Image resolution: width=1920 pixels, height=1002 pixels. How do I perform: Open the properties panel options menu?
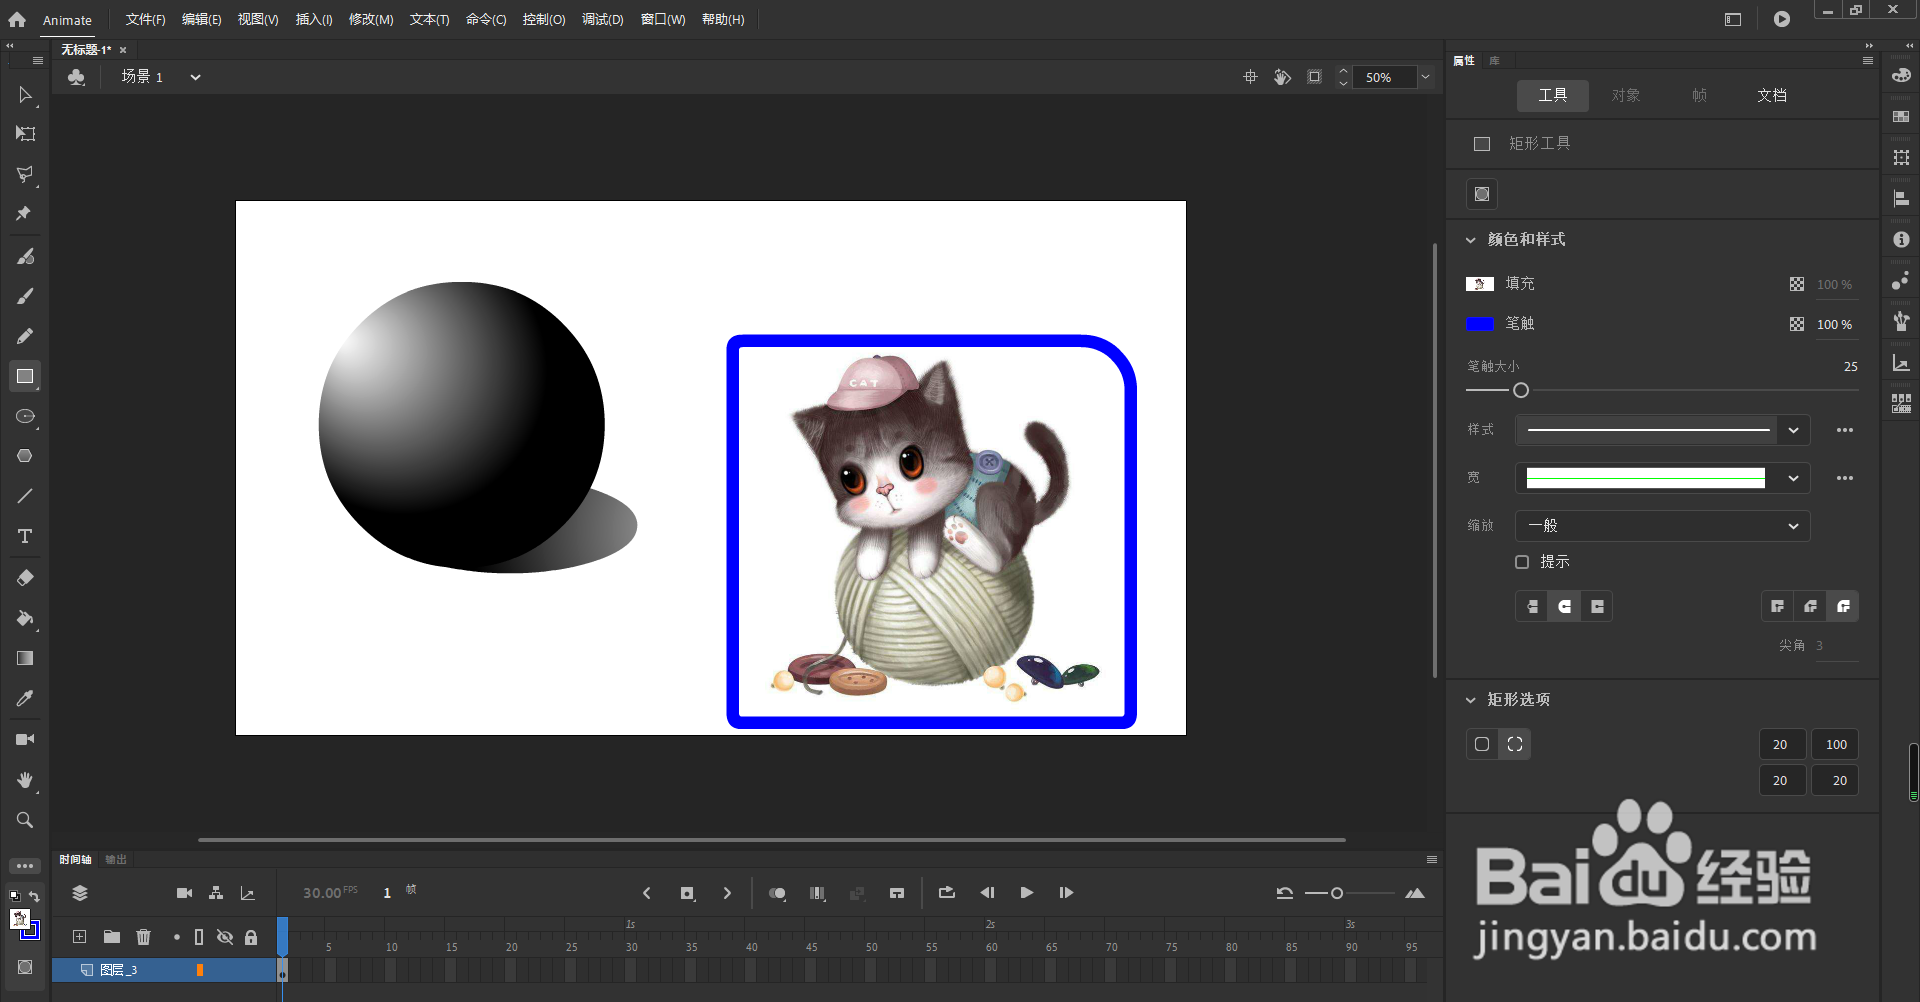[x=1868, y=60]
